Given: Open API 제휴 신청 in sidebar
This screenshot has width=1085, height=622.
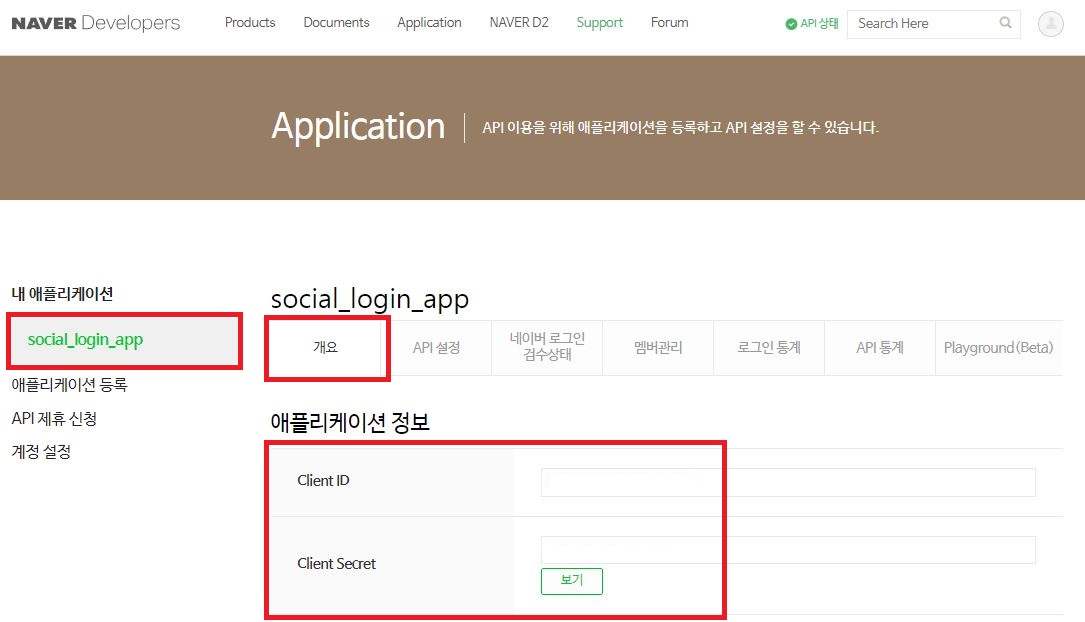Looking at the screenshot, I should coord(54,419).
